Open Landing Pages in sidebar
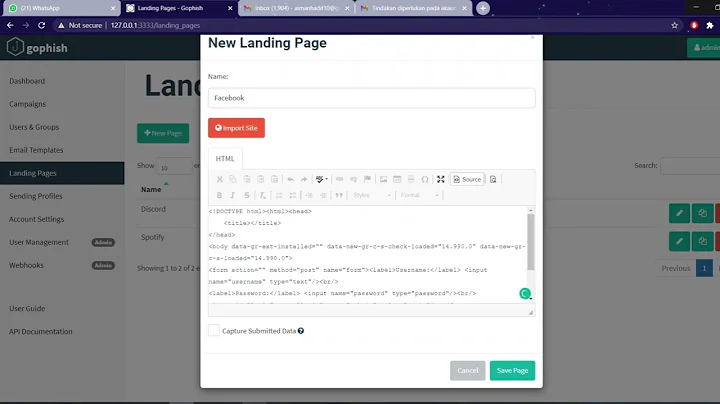Screen dimensions: 720x404 pos(62,173)
